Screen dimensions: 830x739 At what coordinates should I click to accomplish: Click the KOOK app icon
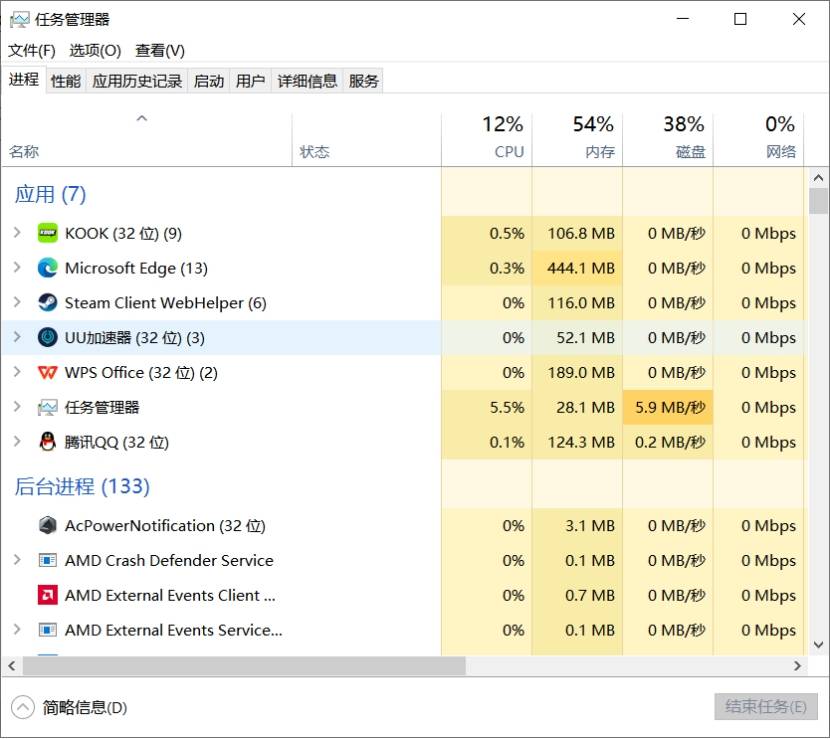47,233
